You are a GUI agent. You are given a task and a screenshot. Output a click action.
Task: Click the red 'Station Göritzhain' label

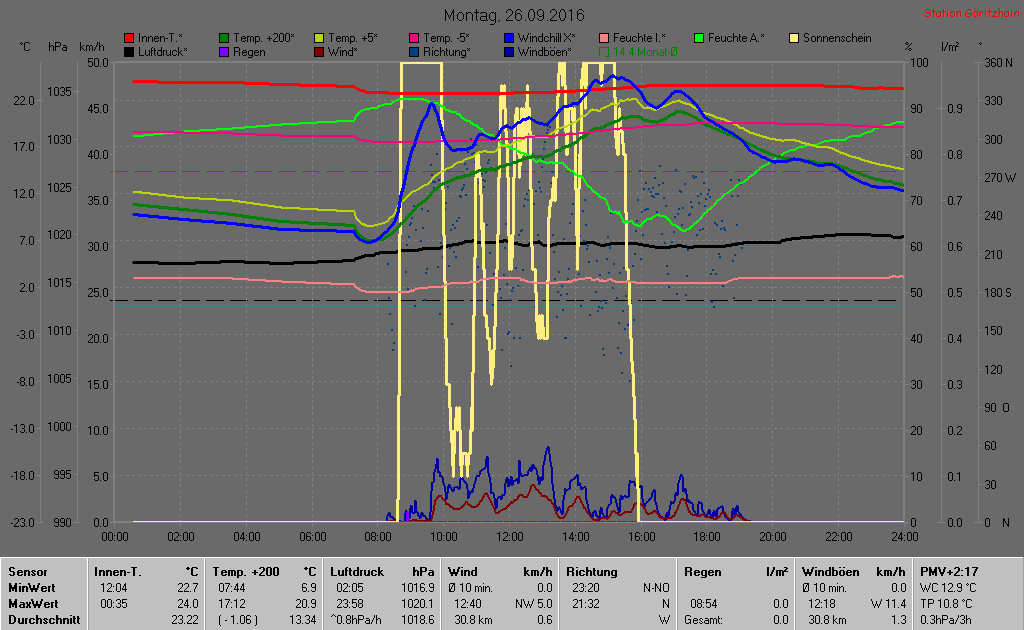pyautogui.click(x=972, y=13)
